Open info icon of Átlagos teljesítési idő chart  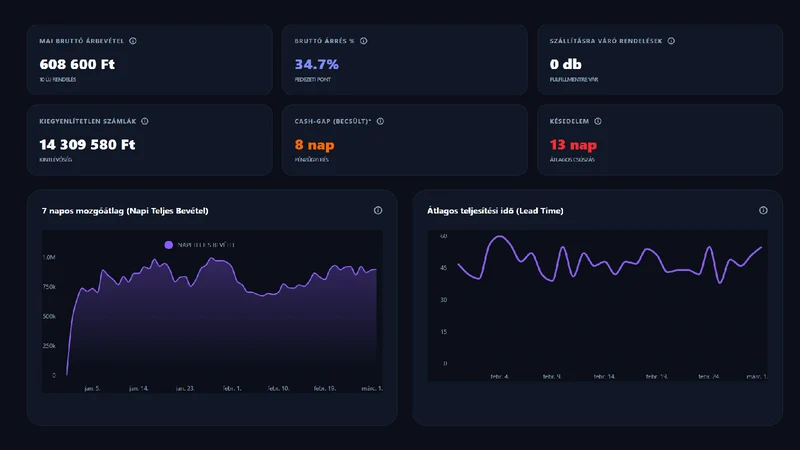point(763,210)
